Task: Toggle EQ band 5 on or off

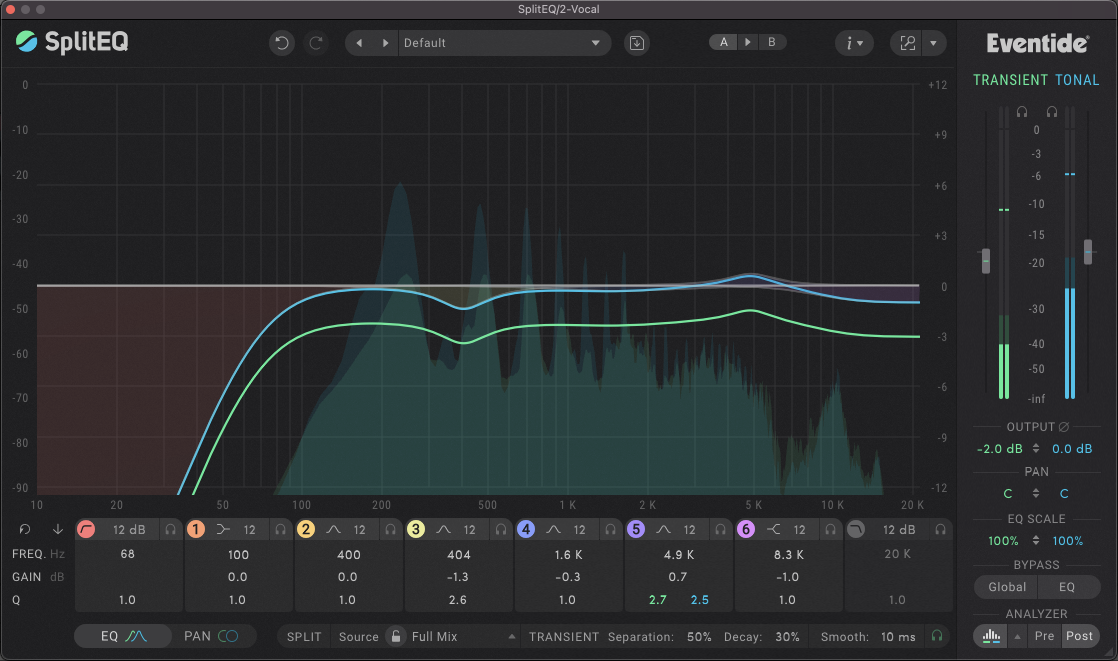Action: point(635,529)
